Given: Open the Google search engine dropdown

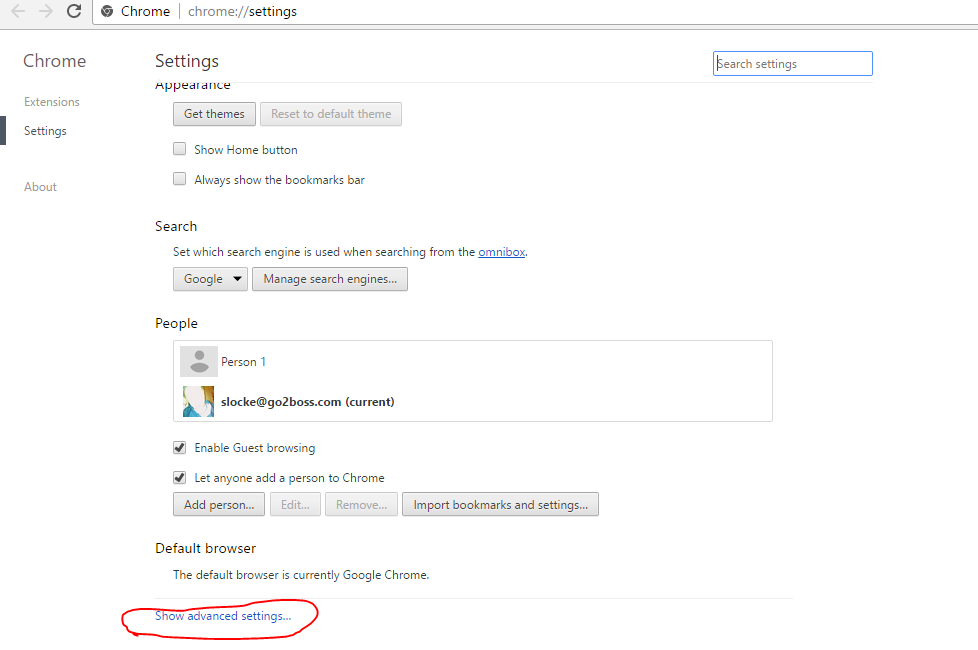Looking at the screenshot, I should coord(210,279).
